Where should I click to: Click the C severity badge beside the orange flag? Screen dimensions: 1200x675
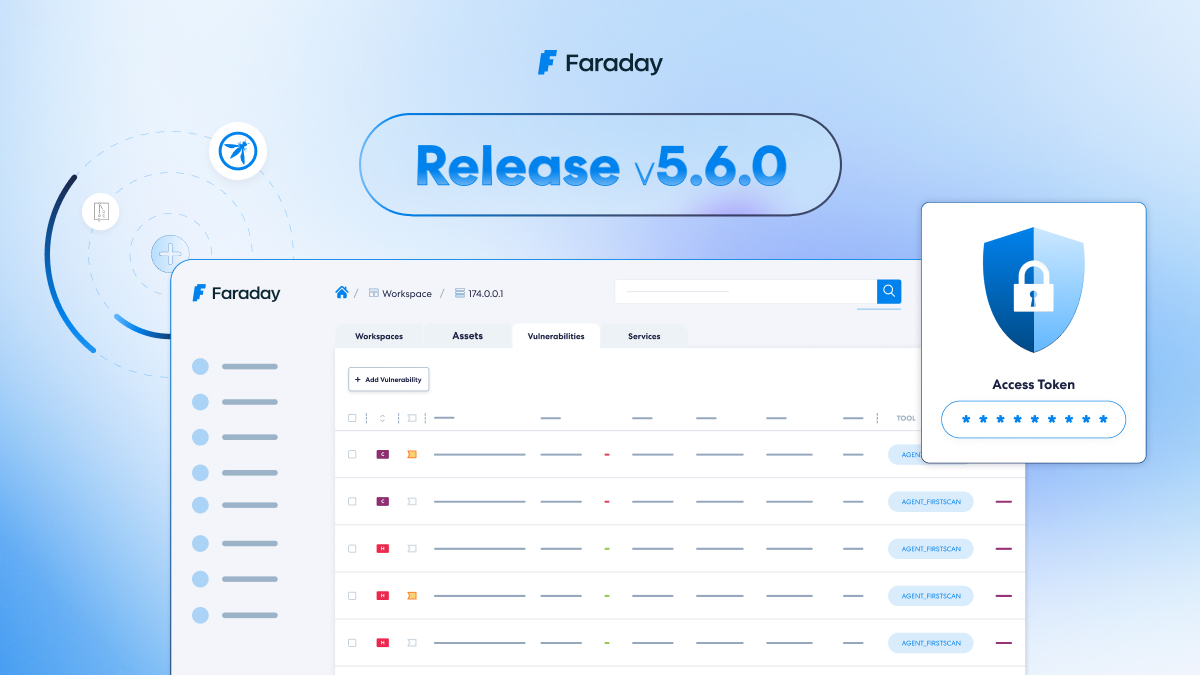point(382,454)
